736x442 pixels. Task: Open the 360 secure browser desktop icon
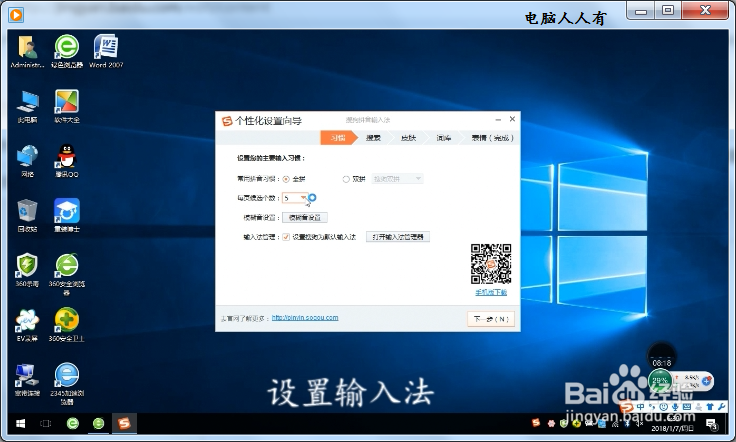pos(67,274)
